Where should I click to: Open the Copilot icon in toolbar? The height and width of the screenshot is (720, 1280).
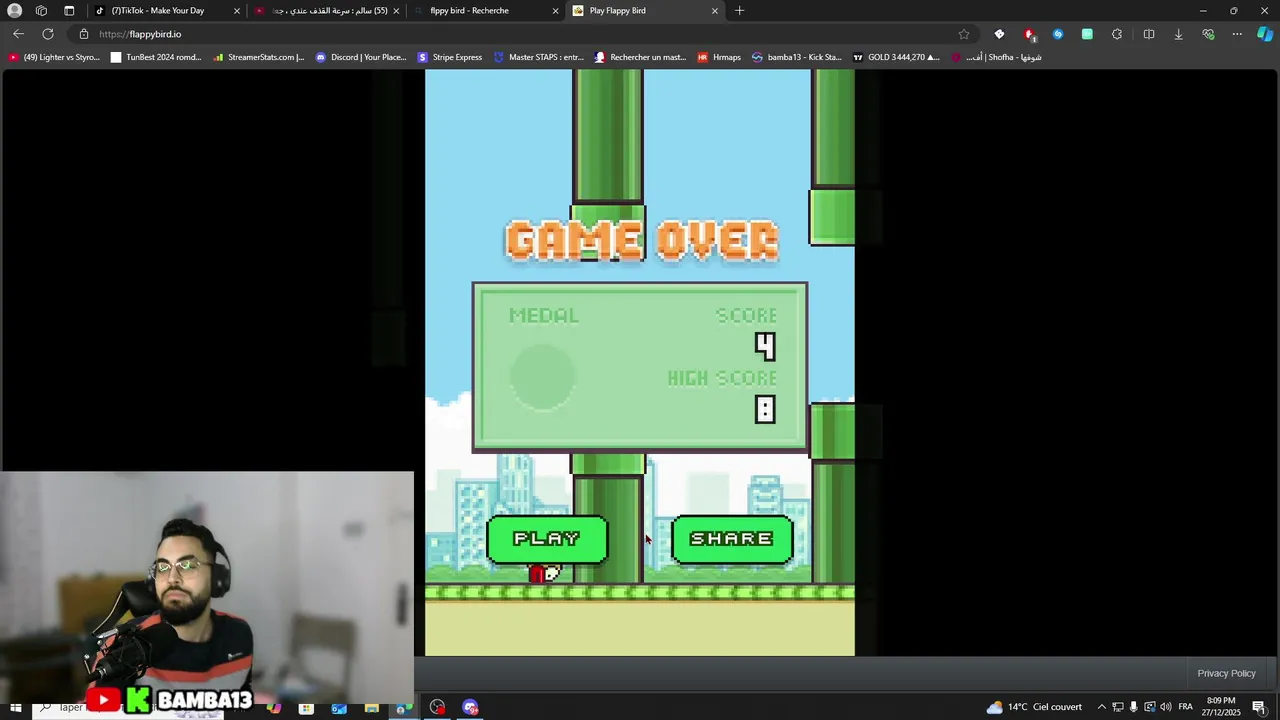1265,34
